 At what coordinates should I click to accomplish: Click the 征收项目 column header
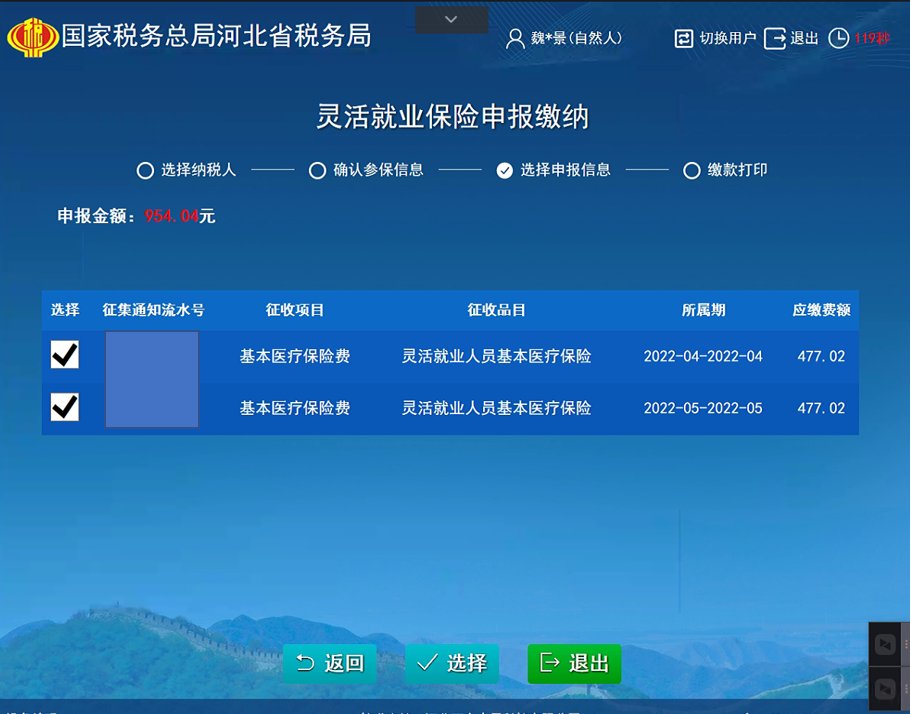(295, 310)
